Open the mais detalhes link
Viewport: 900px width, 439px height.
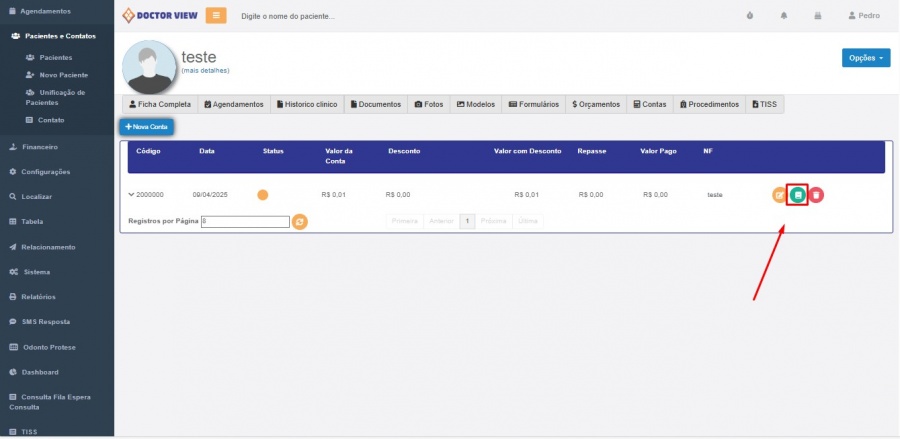205,71
